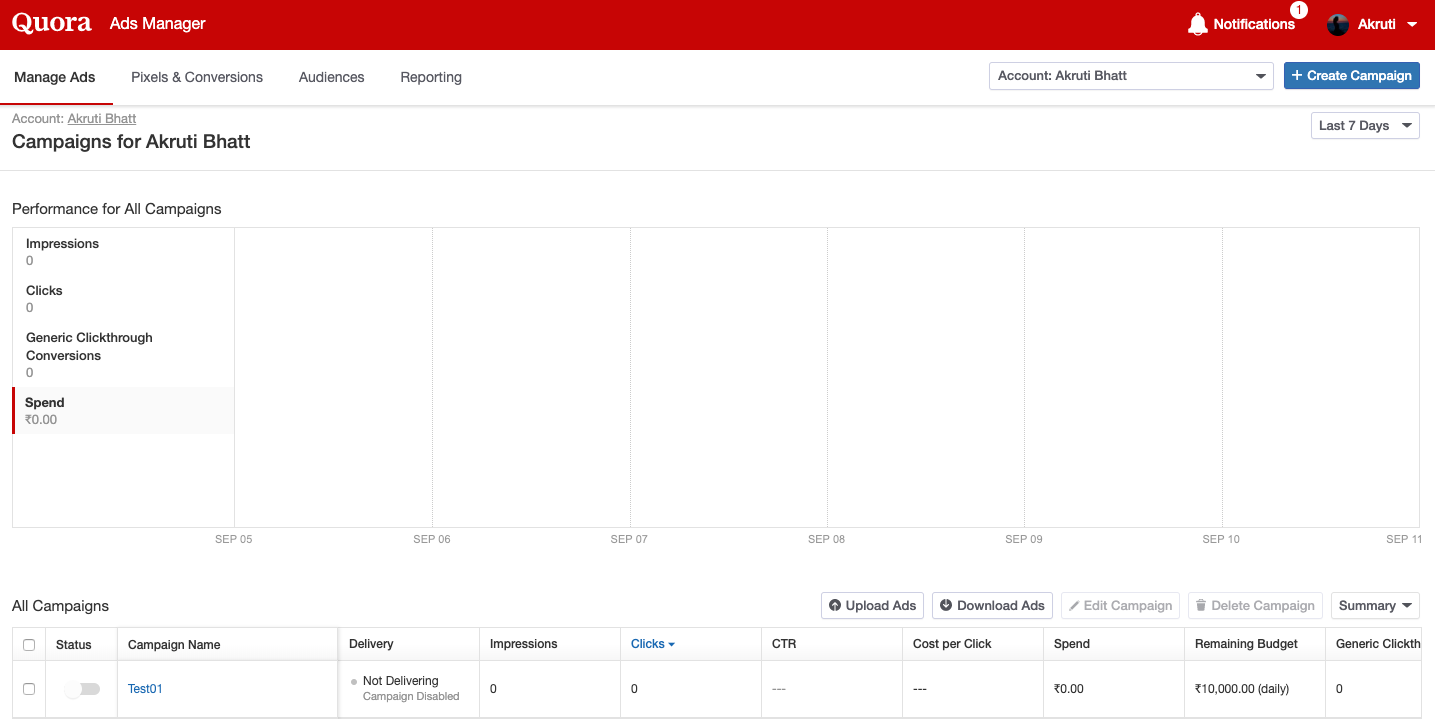The width and height of the screenshot is (1435, 719).
Task: Open the Account: Akruti Bhatt dropdown
Action: (x=1130, y=76)
